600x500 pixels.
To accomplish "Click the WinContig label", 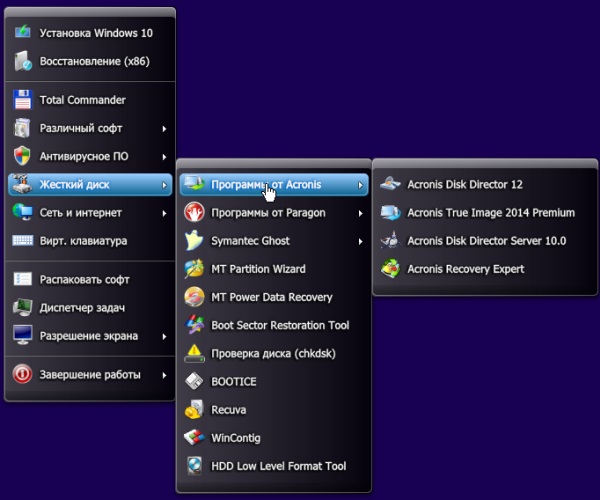I will [236, 438].
